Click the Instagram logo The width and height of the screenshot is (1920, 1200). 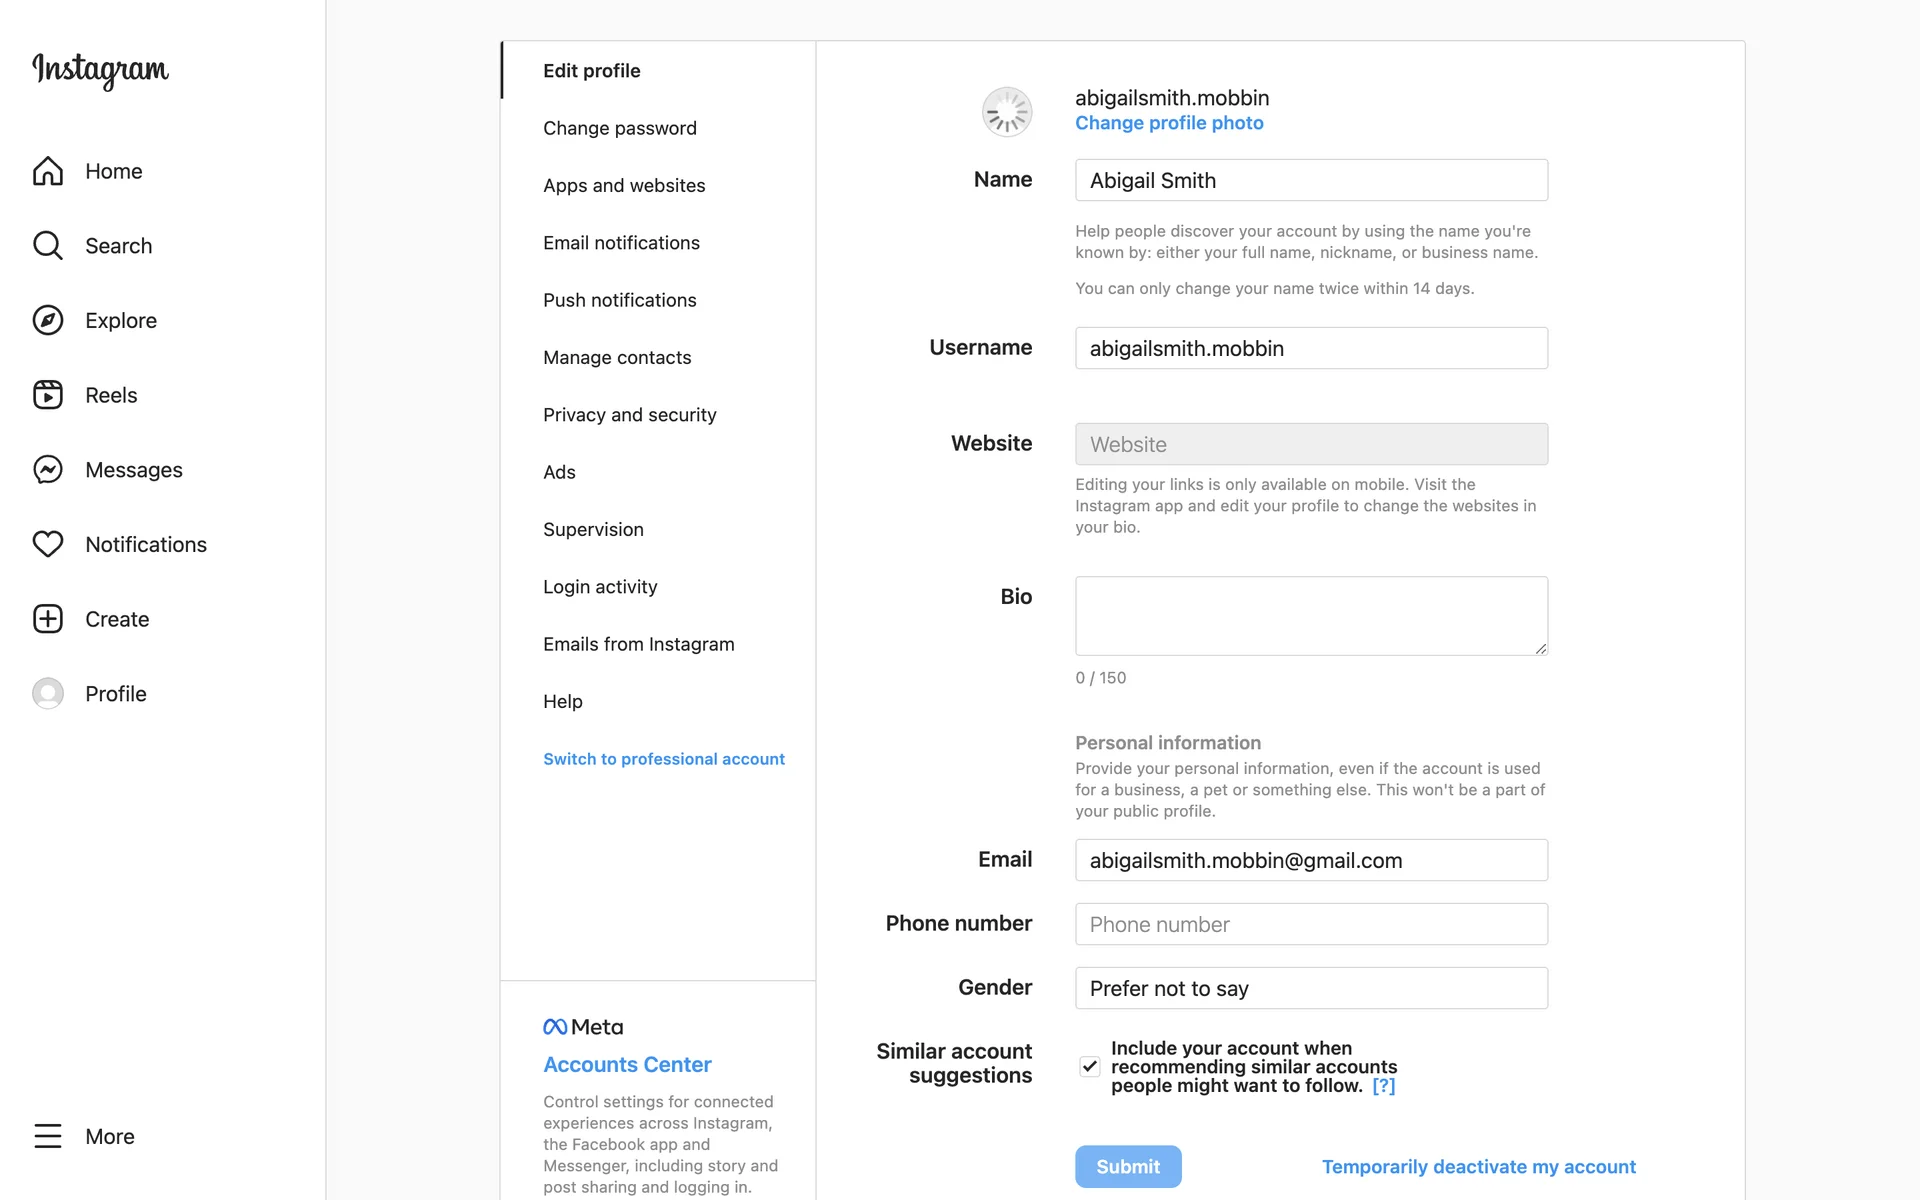(100, 70)
